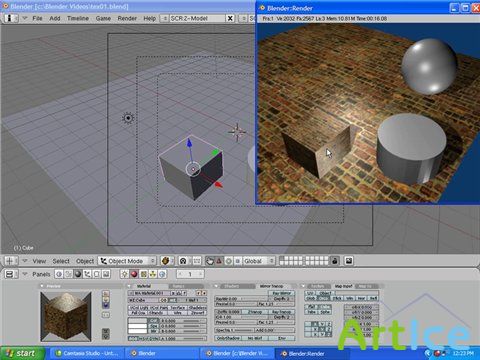The width and height of the screenshot is (480, 360).
Task: Select the translate manipulator triangle icon
Action: click(219, 261)
